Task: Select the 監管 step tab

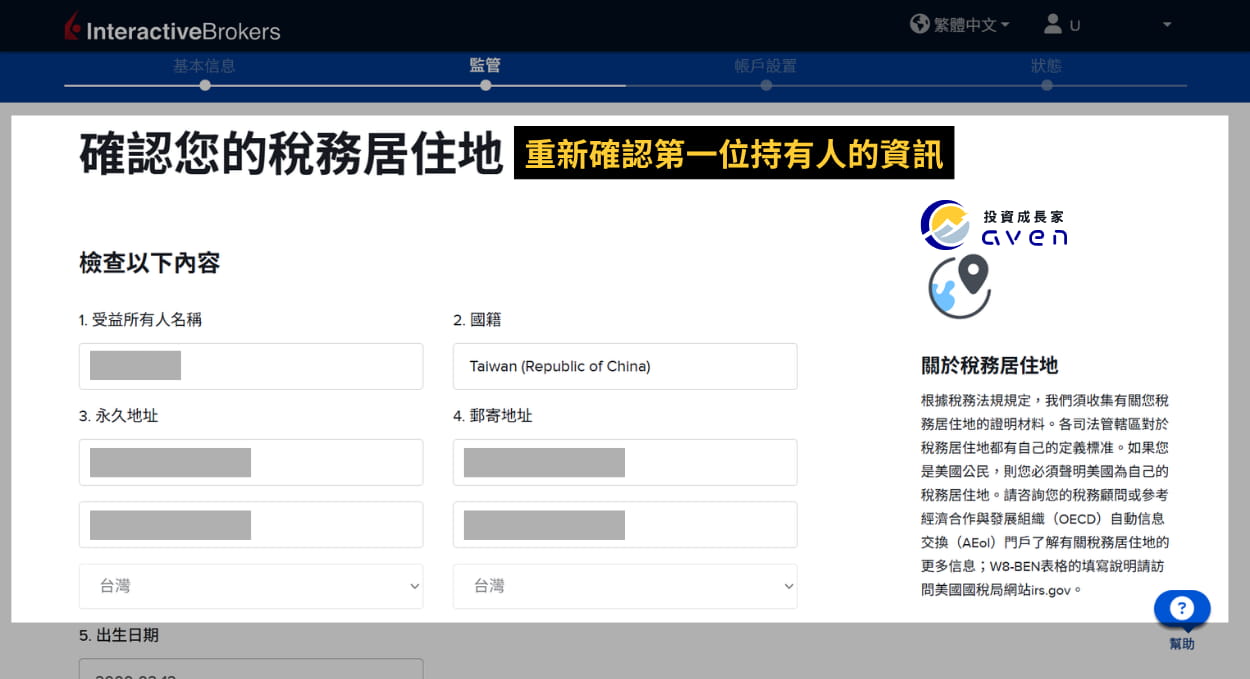Action: [485, 66]
